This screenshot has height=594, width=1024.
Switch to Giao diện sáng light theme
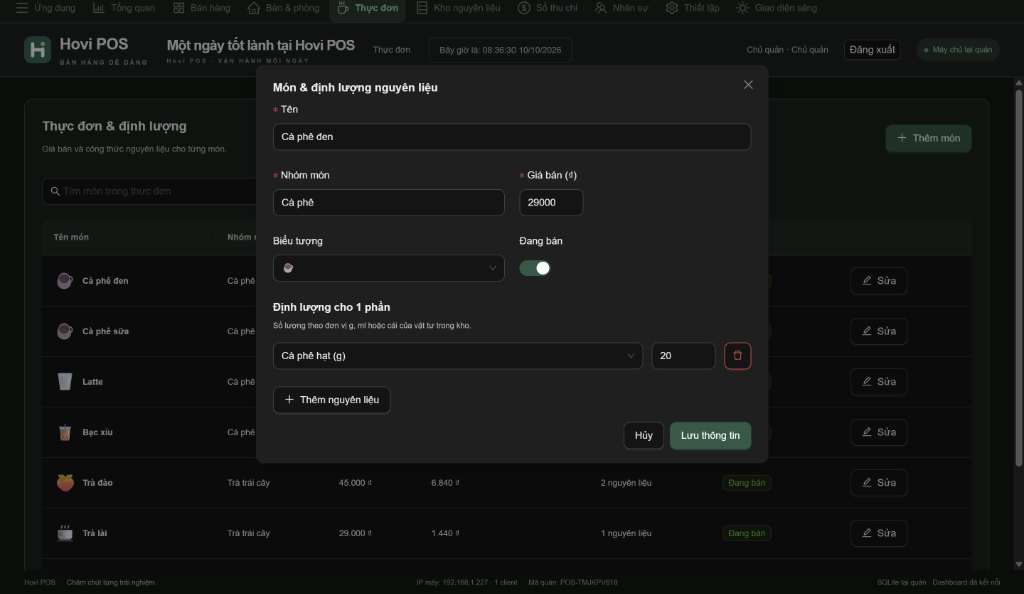coord(776,8)
